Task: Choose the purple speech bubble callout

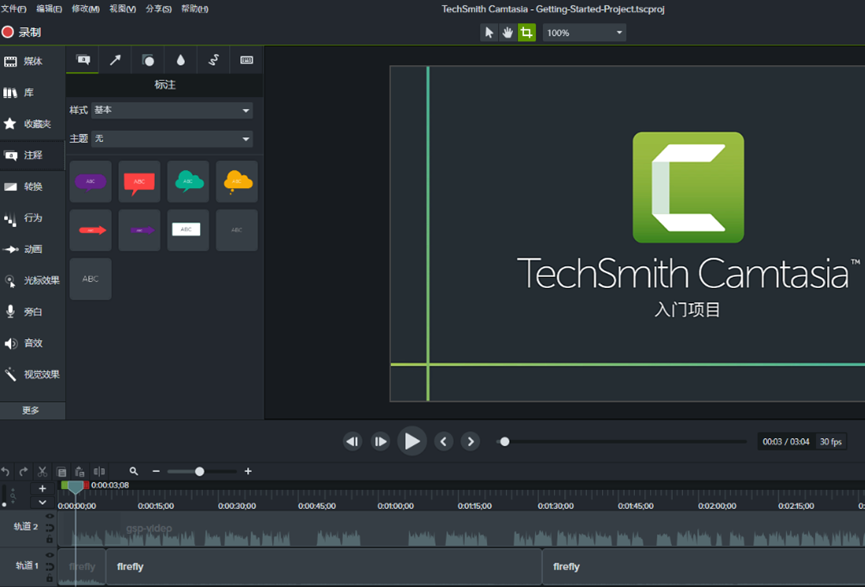Action: [x=90, y=182]
